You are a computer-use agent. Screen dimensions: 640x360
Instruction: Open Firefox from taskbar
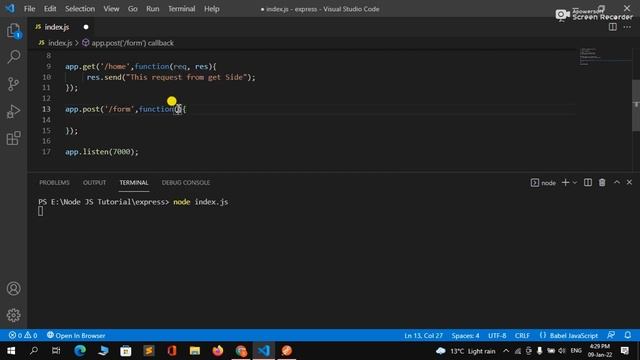click(218, 351)
